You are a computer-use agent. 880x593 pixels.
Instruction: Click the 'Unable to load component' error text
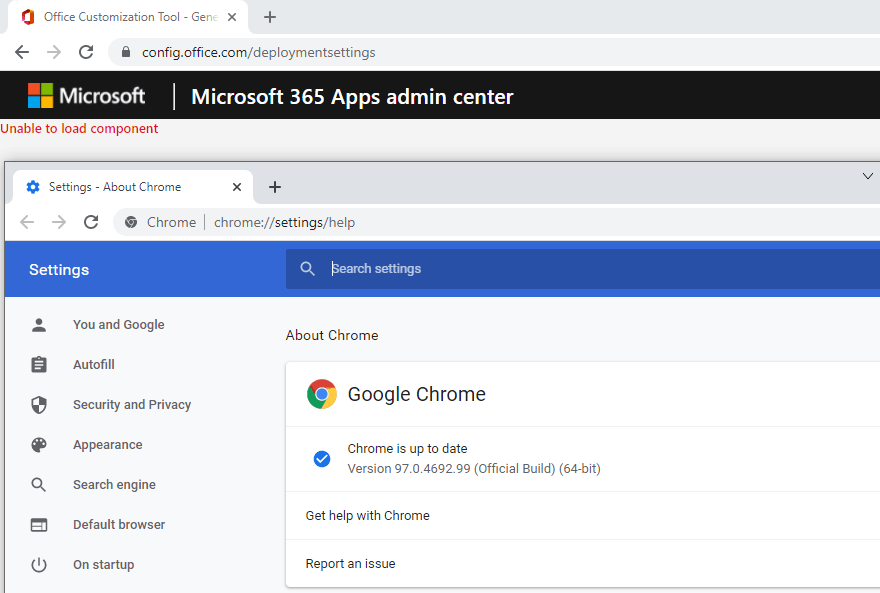(x=79, y=128)
